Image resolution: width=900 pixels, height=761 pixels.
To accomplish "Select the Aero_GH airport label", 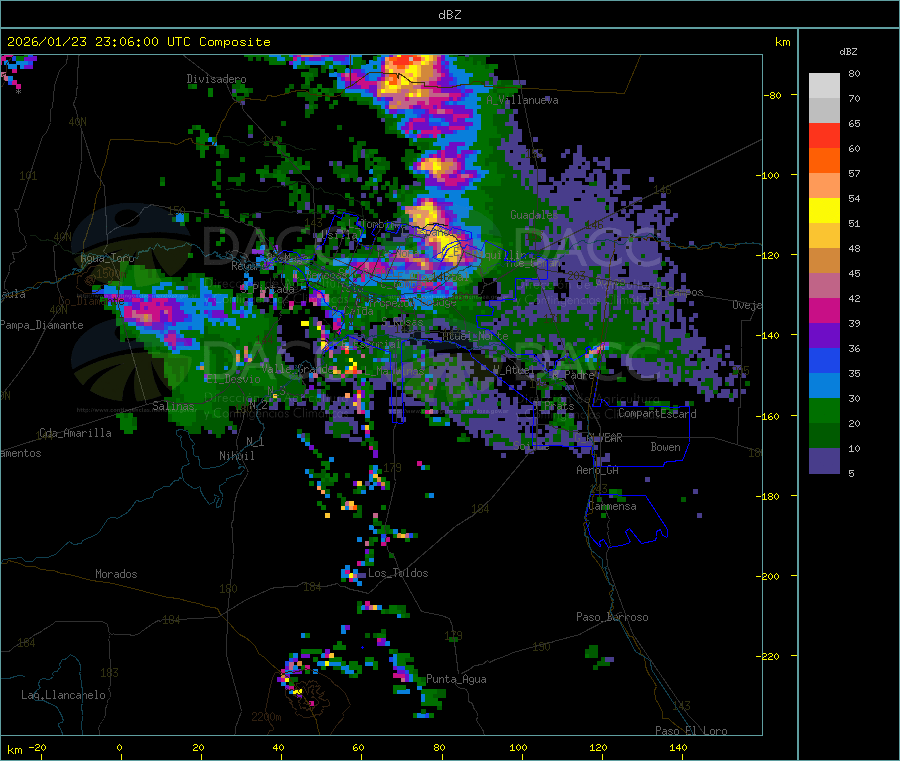I will click(x=598, y=470).
